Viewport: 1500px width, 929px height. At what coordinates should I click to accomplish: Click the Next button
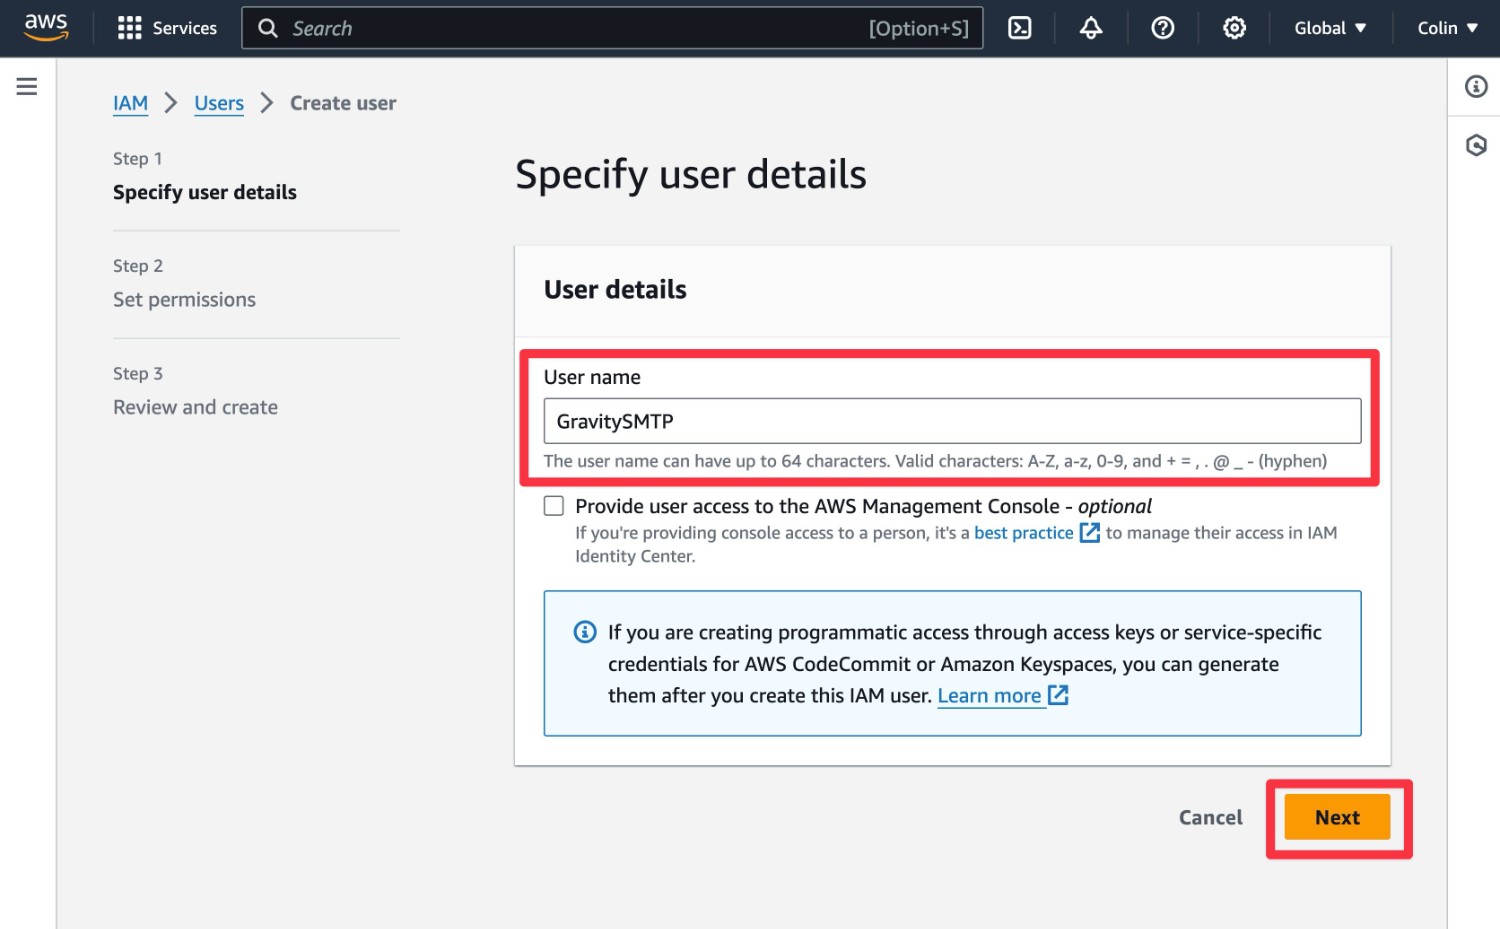pyautogui.click(x=1337, y=817)
